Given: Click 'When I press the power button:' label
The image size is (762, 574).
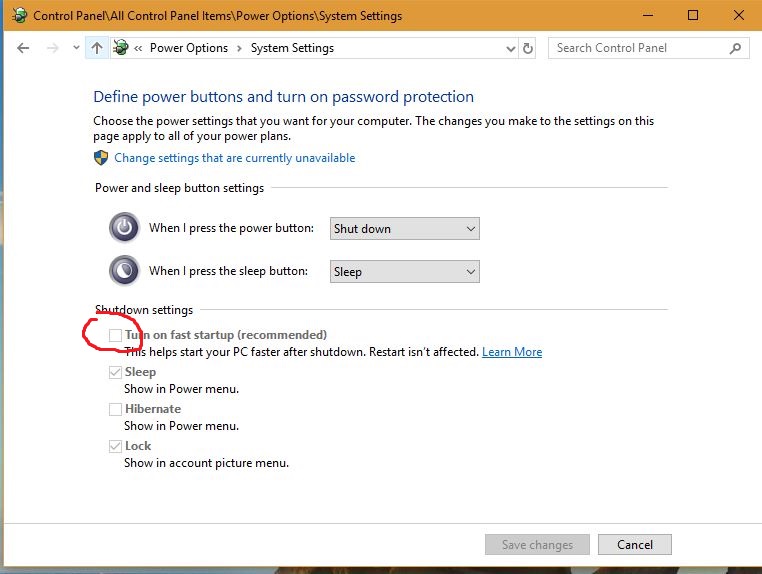Looking at the screenshot, I should coord(231,228).
